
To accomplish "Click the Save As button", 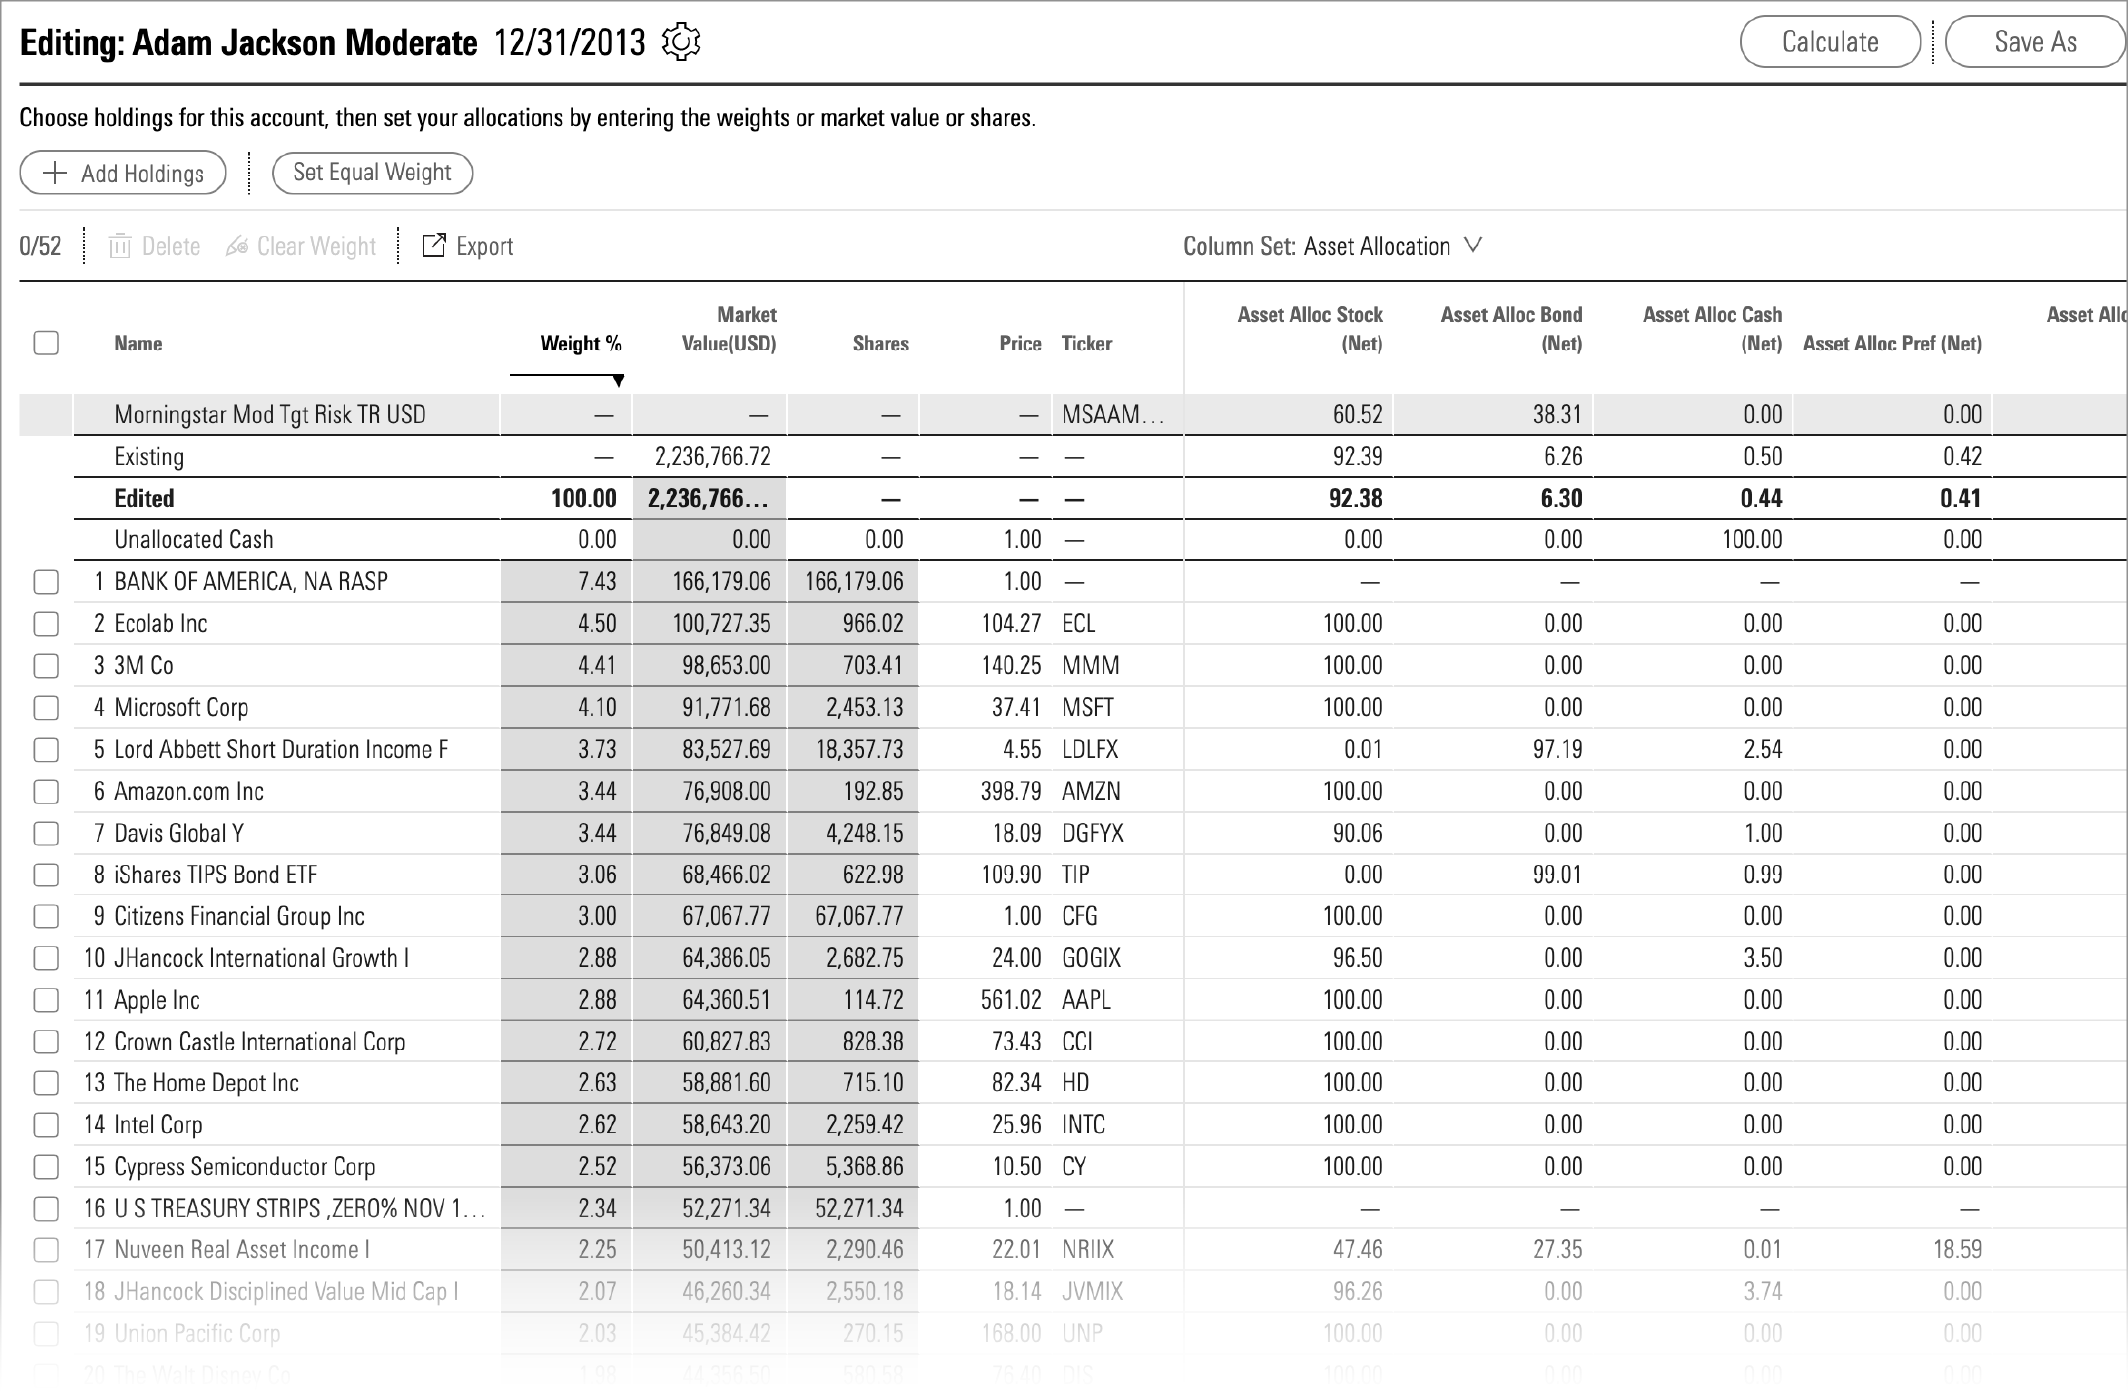I will pos(2034,42).
